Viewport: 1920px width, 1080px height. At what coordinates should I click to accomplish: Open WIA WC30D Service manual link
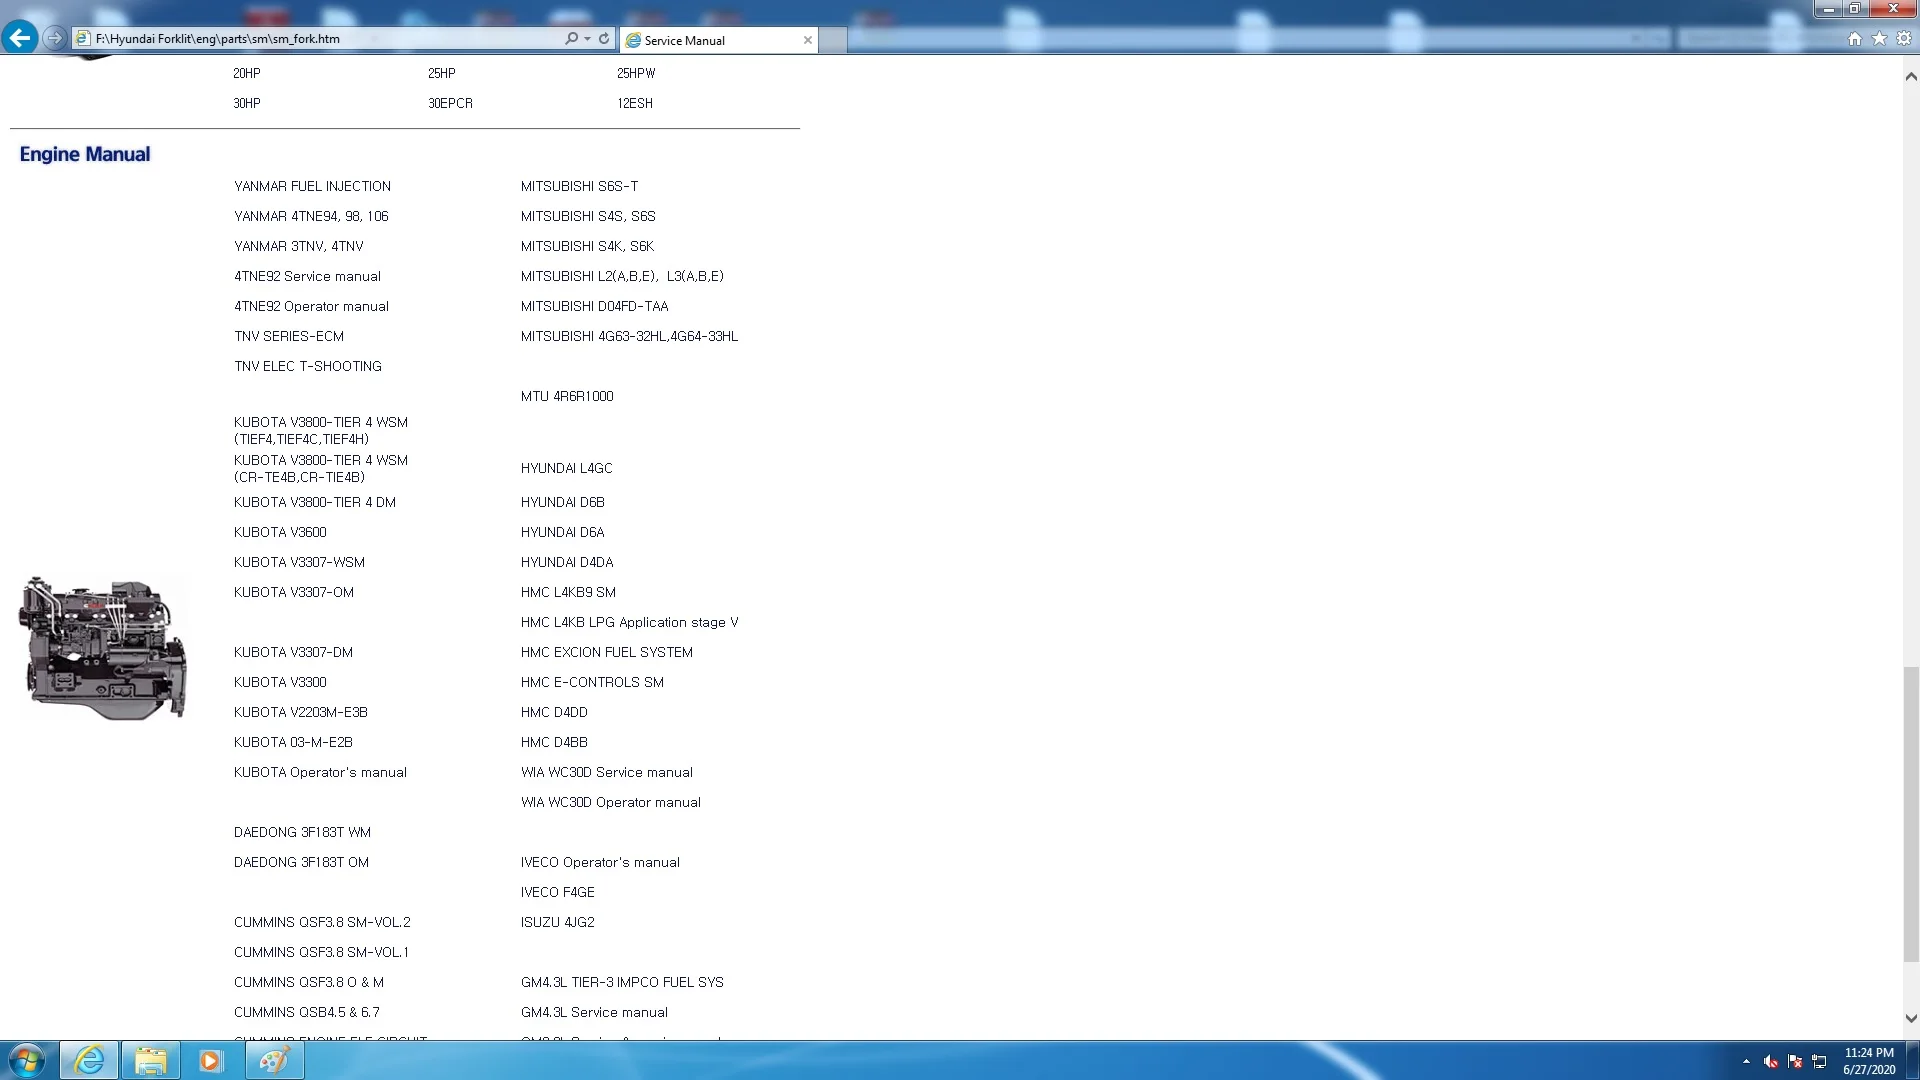(607, 773)
